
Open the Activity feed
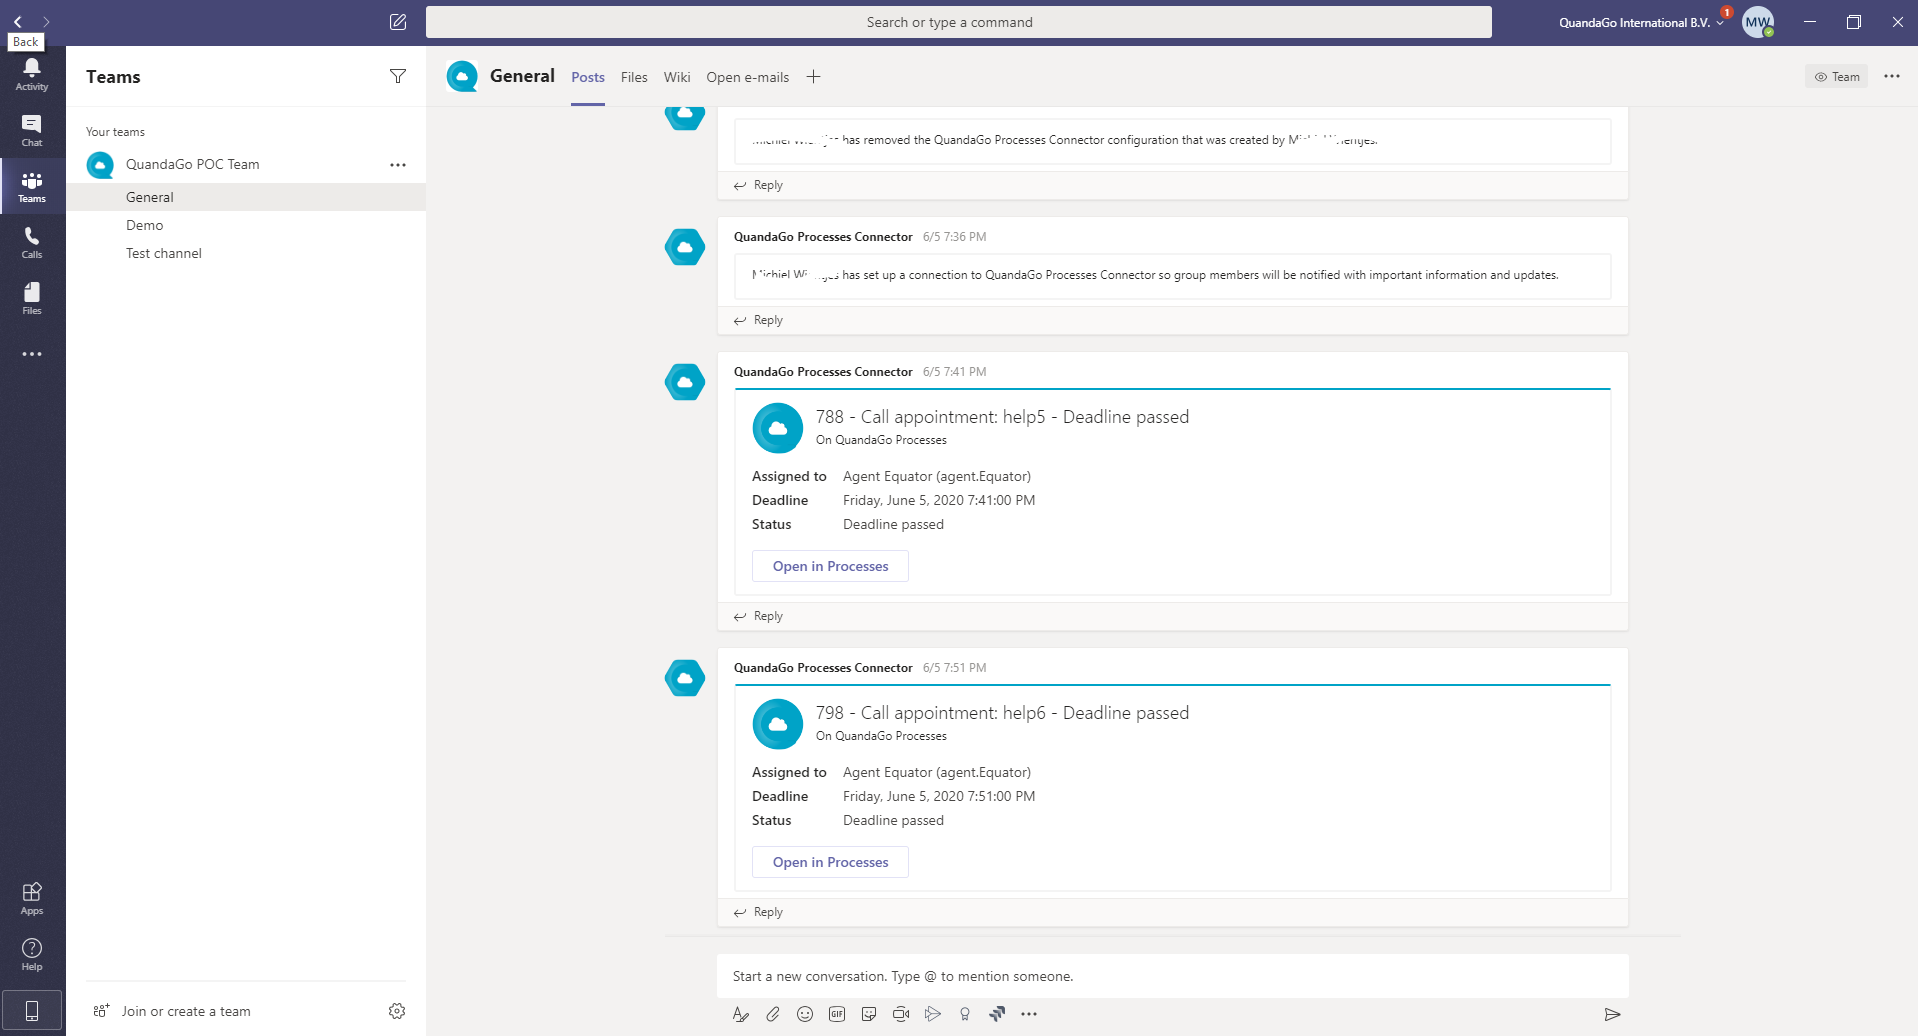[x=32, y=74]
